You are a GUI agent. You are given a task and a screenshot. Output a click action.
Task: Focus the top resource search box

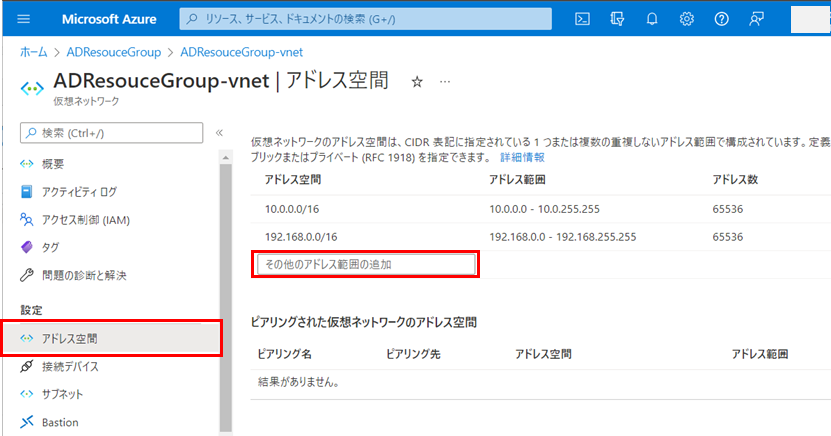(x=366, y=19)
